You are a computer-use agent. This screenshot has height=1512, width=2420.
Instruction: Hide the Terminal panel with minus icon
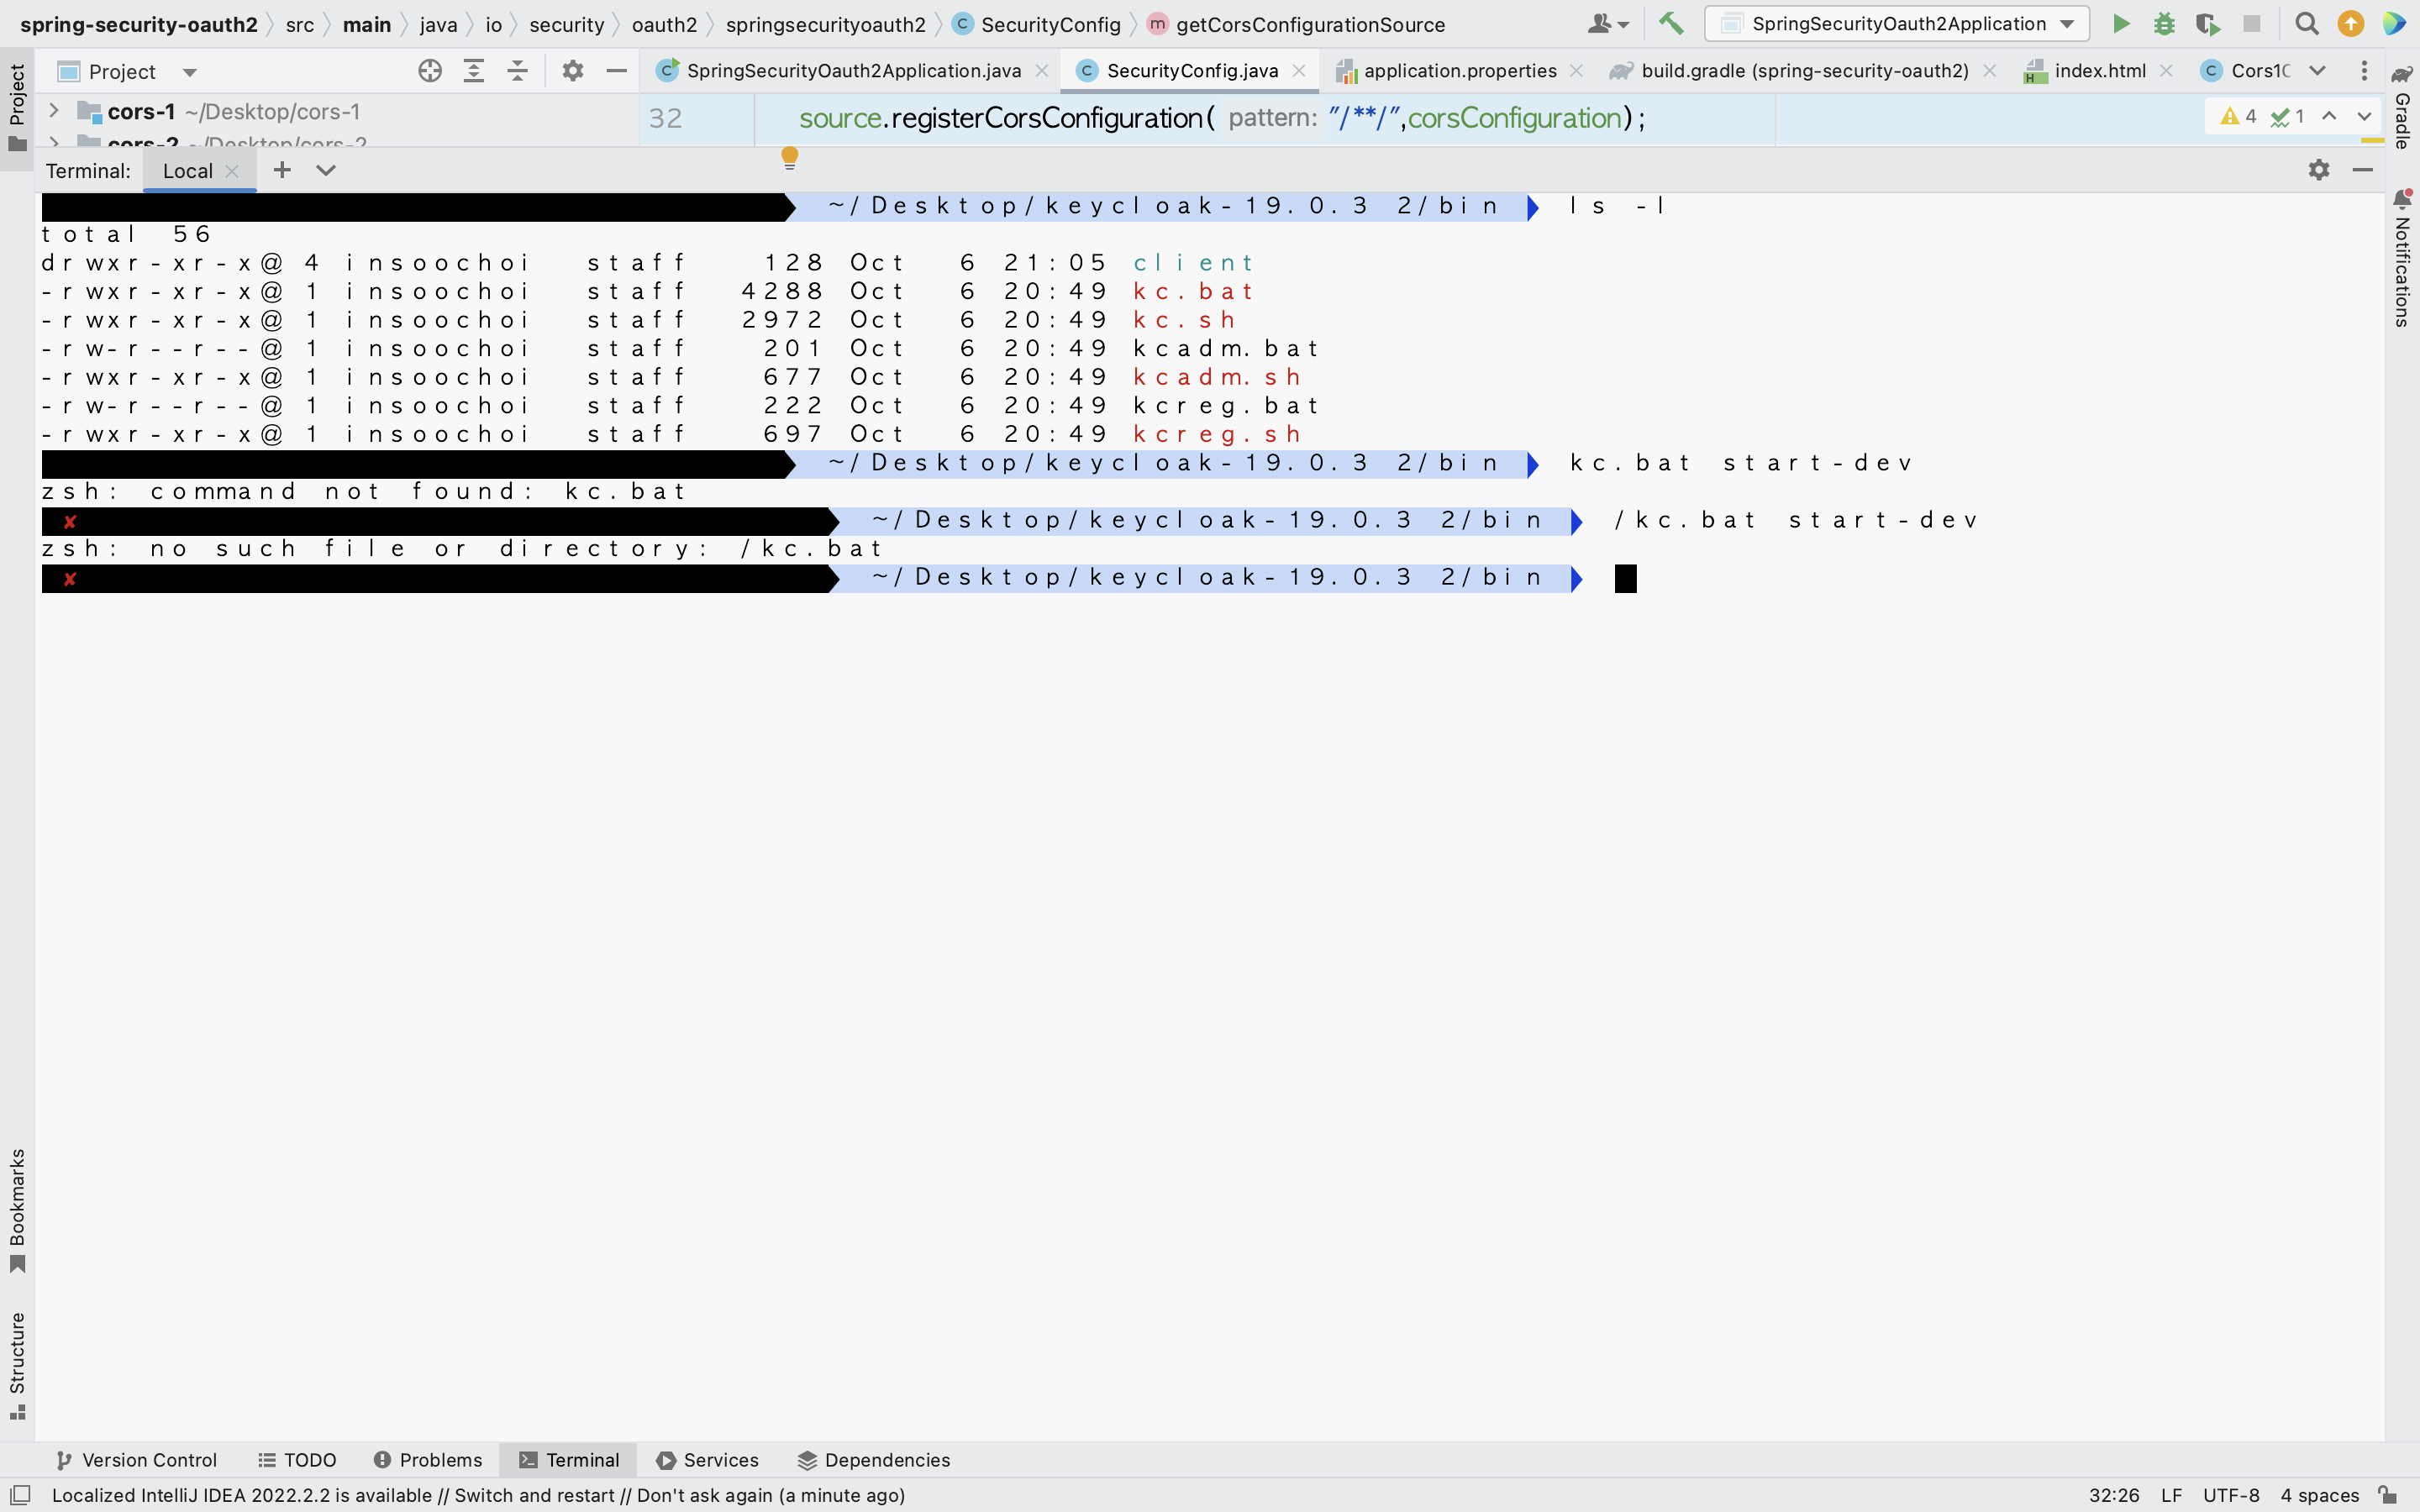coord(2363,170)
